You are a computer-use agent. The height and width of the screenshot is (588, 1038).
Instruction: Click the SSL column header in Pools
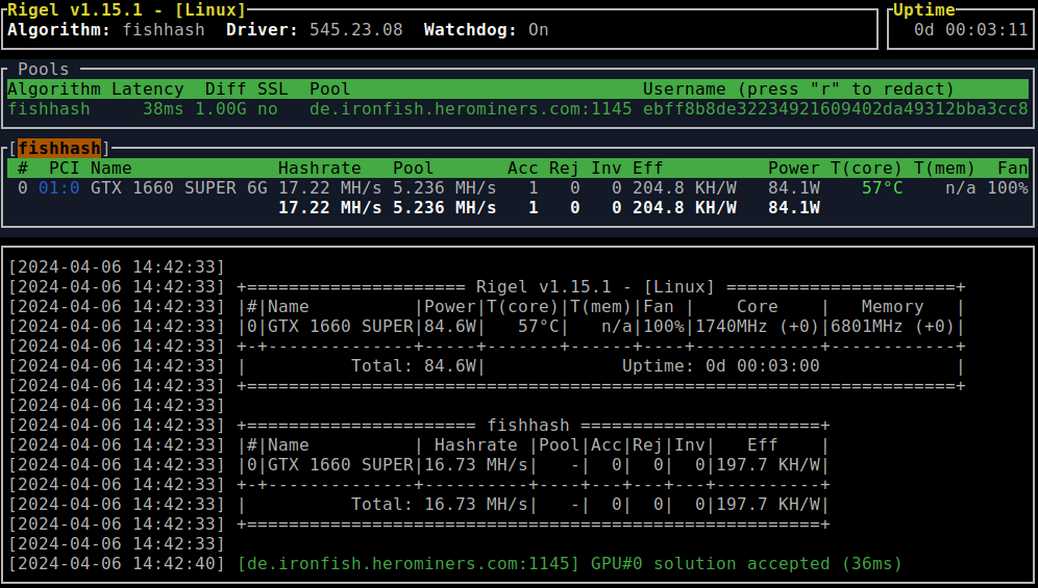coord(272,89)
